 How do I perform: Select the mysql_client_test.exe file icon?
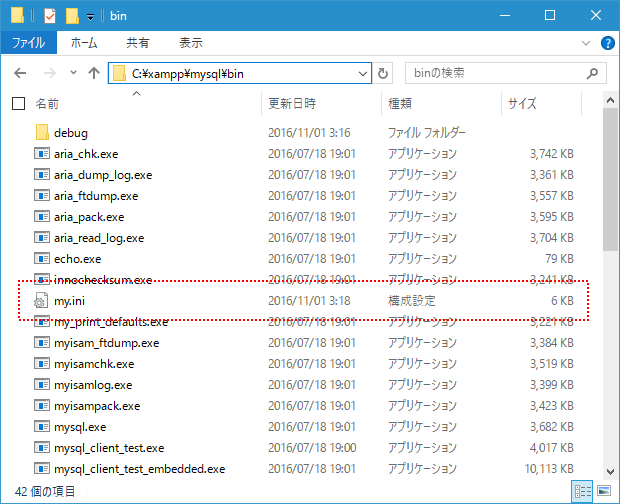click(42, 447)
